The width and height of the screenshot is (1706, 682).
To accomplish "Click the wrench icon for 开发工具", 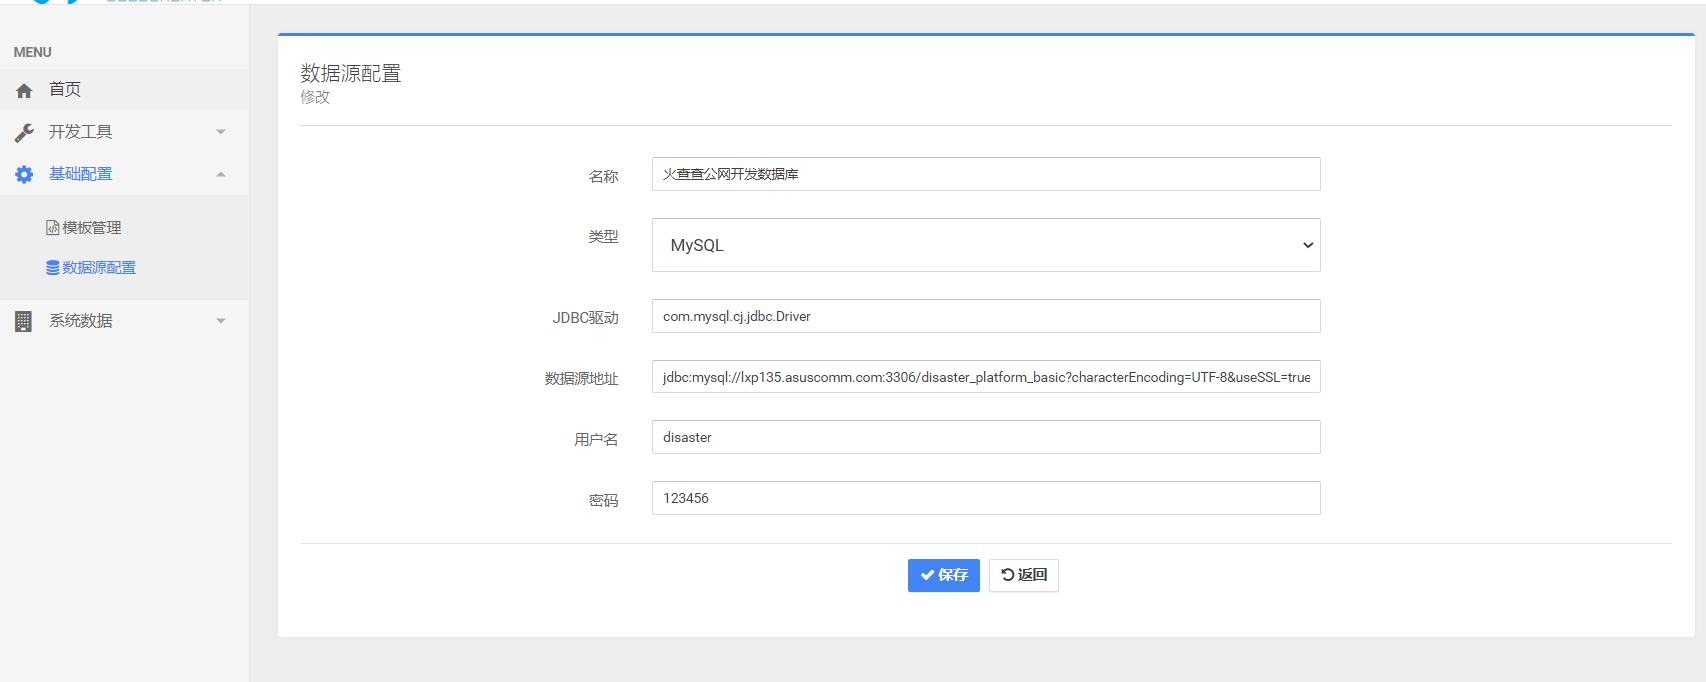I will coord(24,132).
